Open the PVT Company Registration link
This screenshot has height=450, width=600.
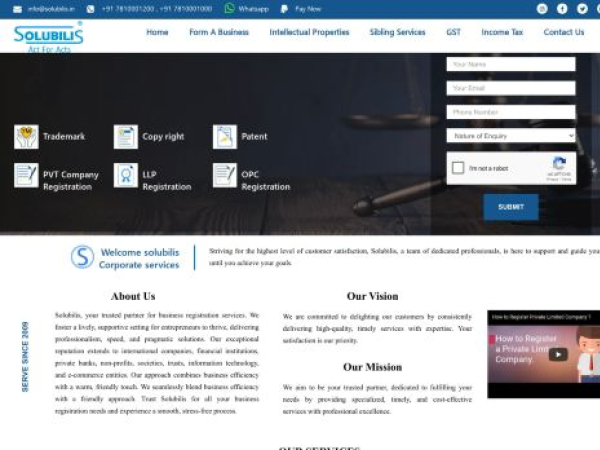[x=71, y=181]
